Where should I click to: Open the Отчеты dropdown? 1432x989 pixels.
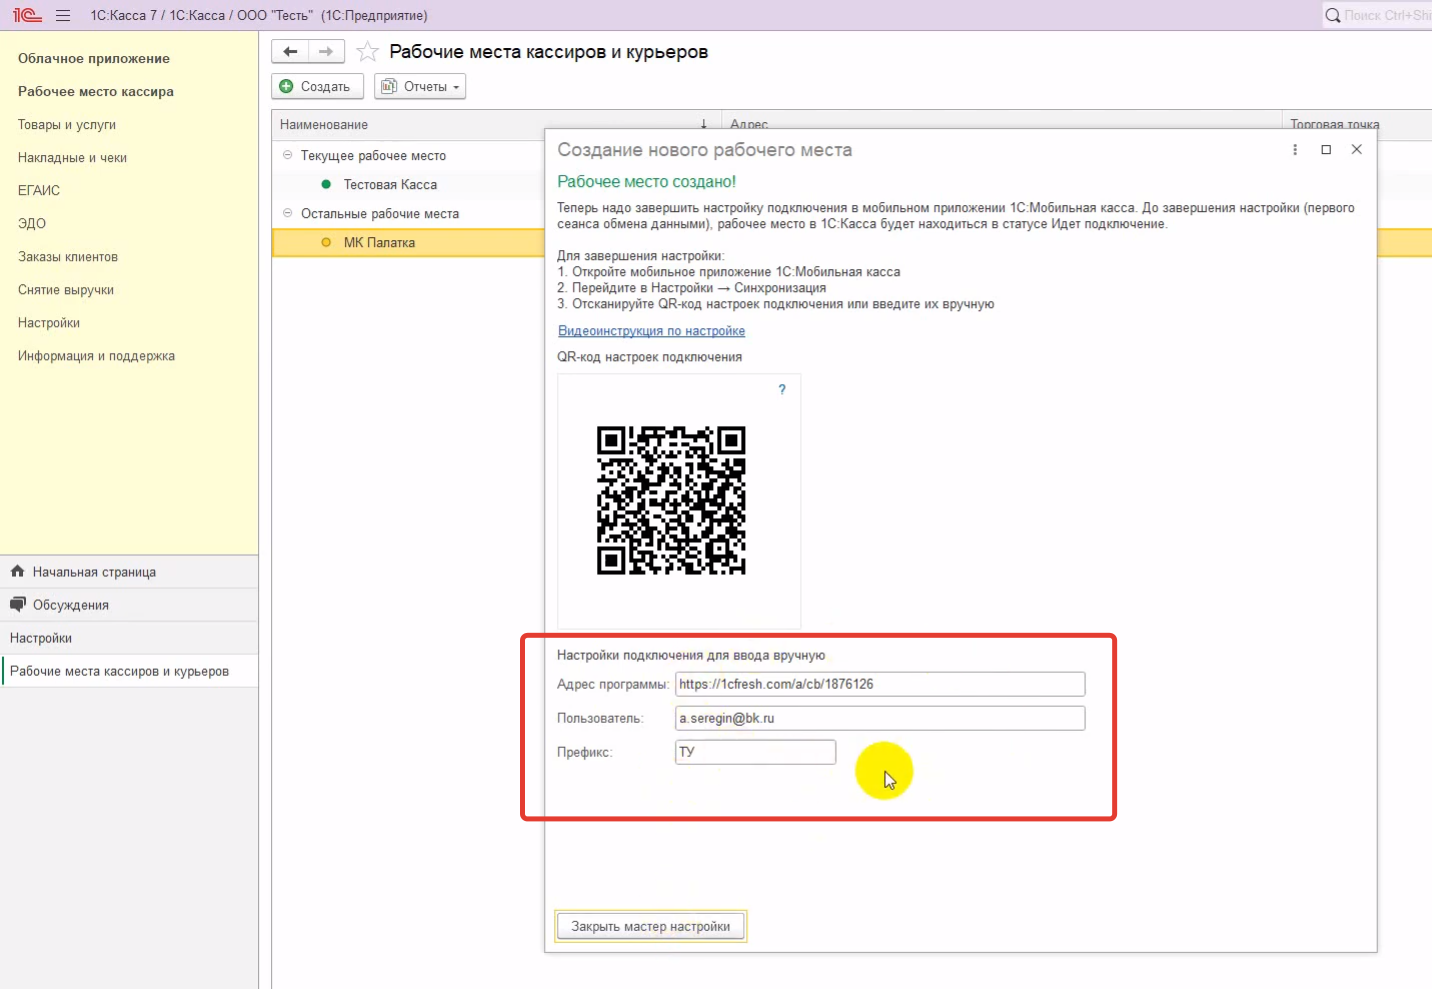(x=420, y=86)
